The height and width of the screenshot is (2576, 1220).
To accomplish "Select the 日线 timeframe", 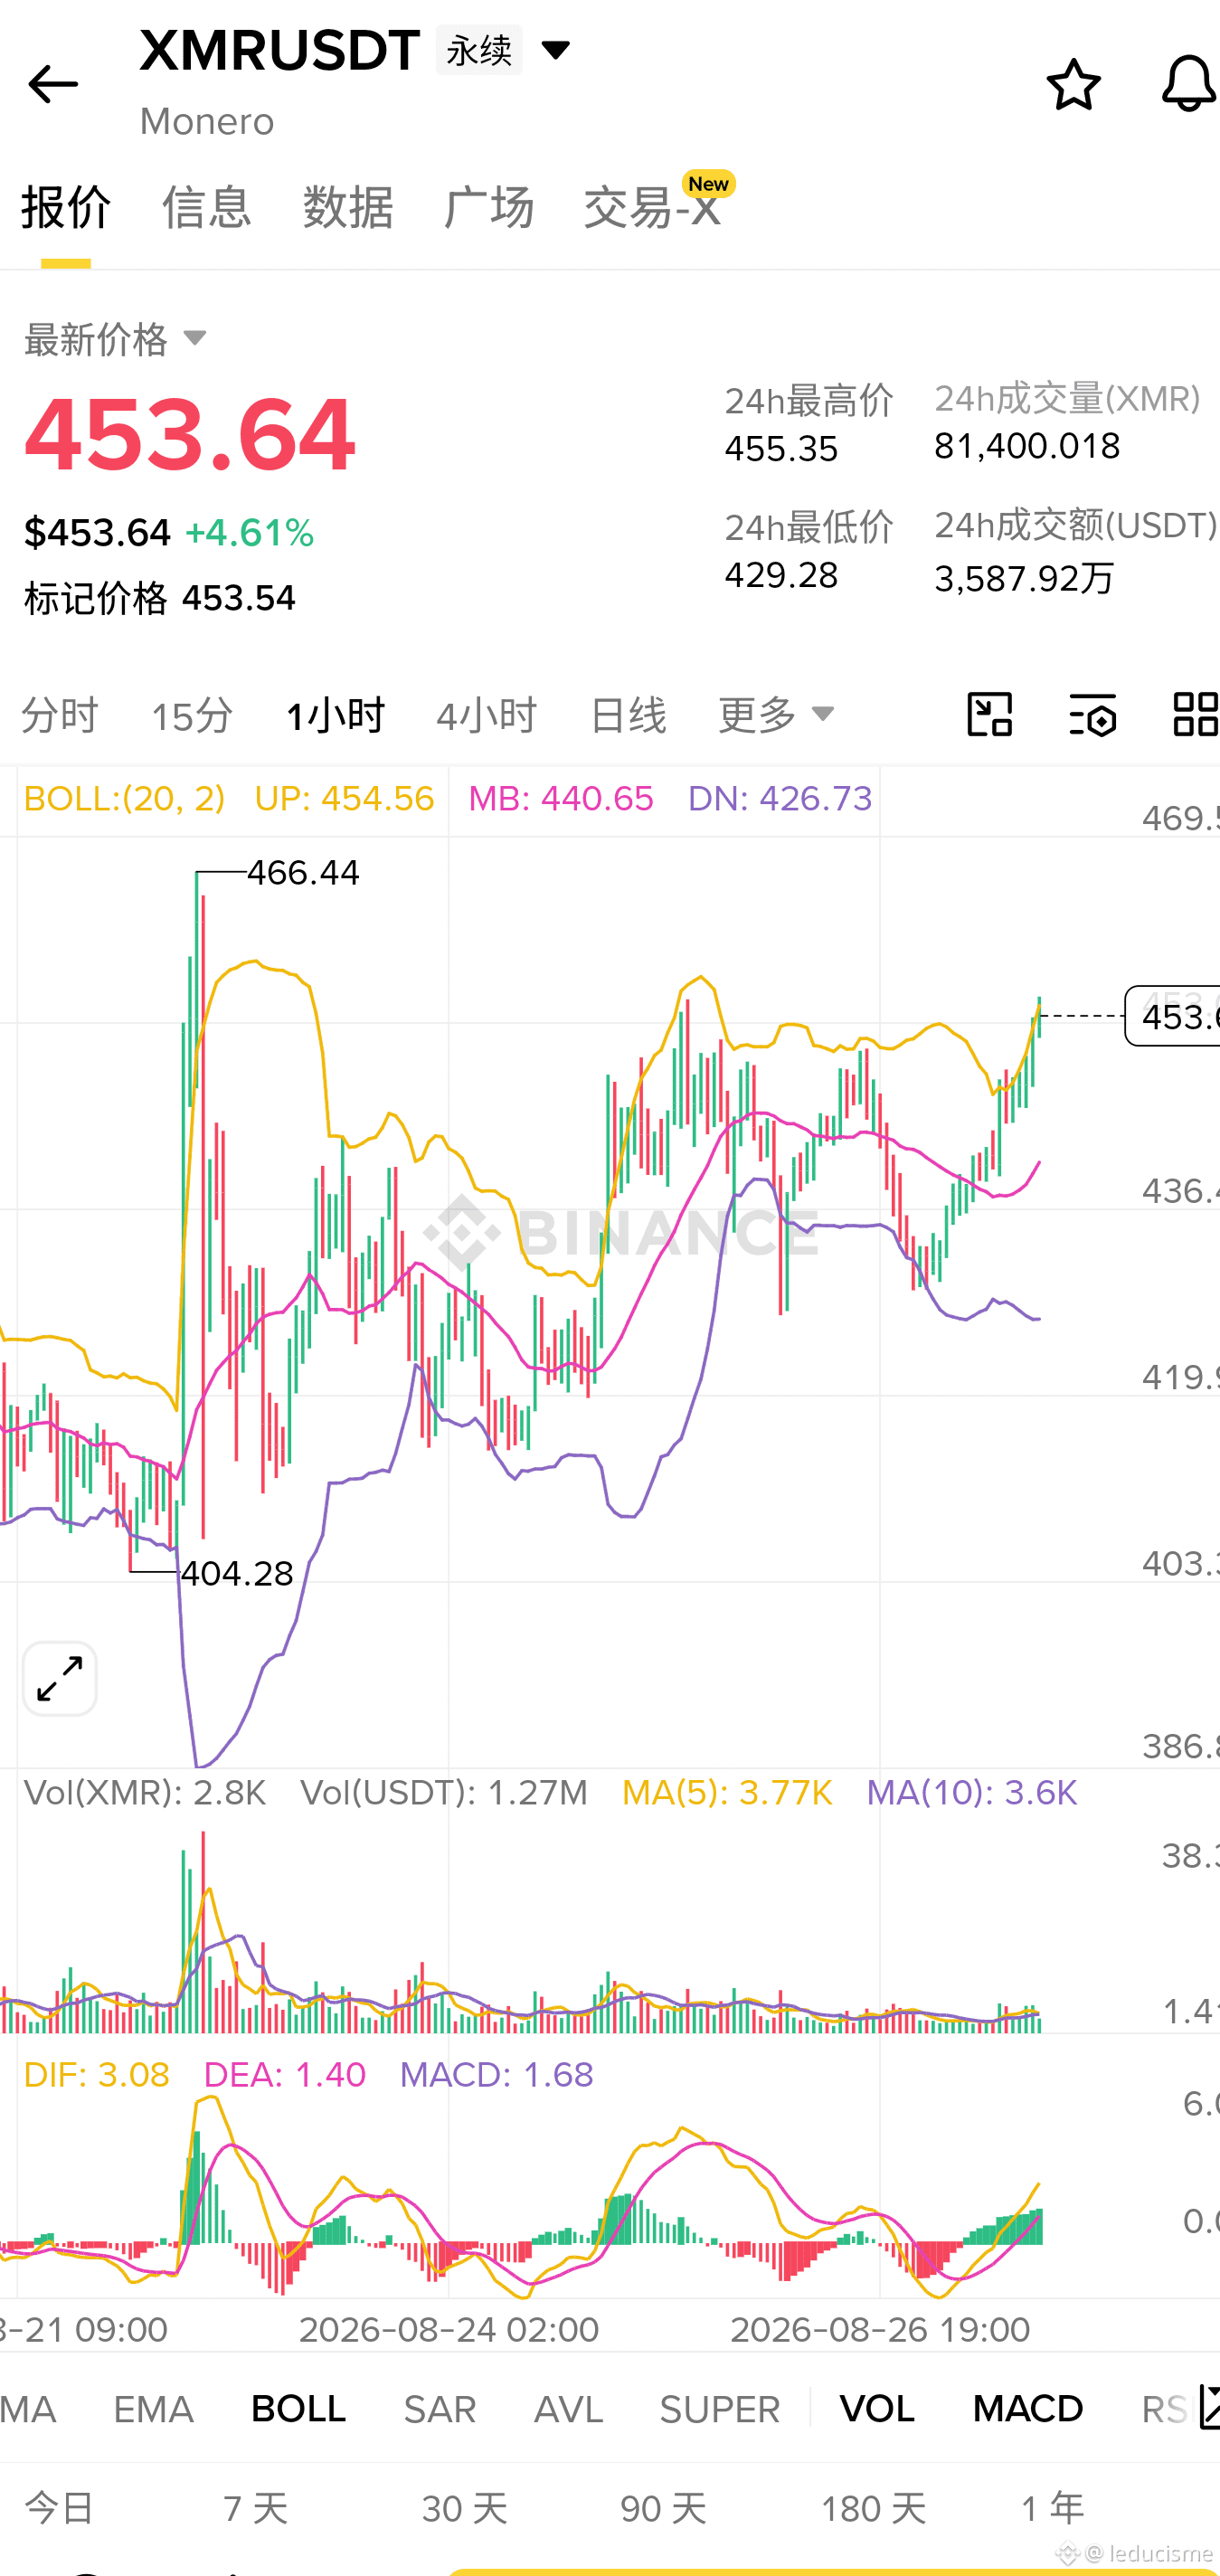I will 628,716.
